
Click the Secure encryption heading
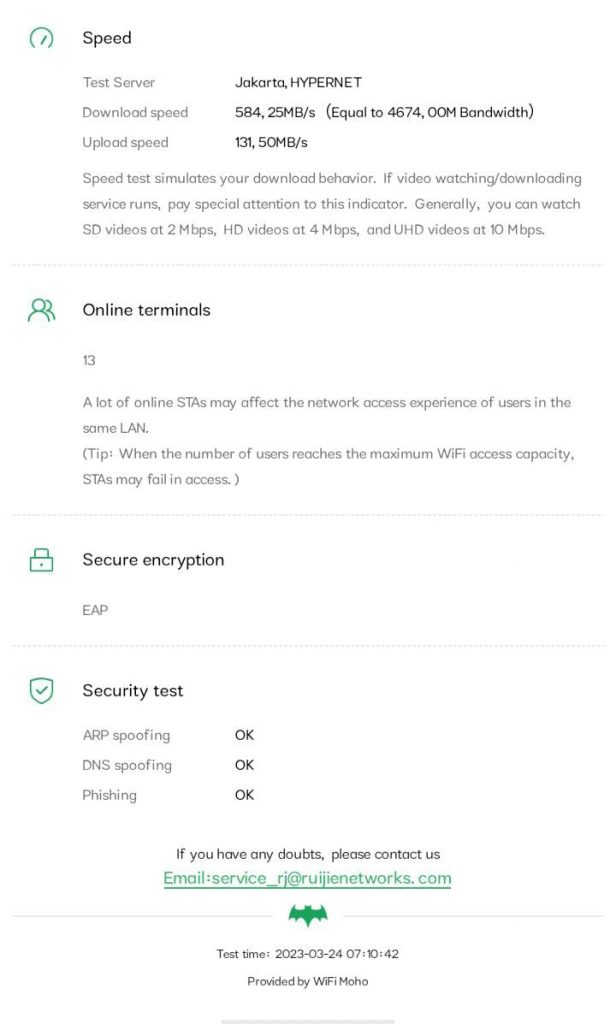[x=153, y=560]
